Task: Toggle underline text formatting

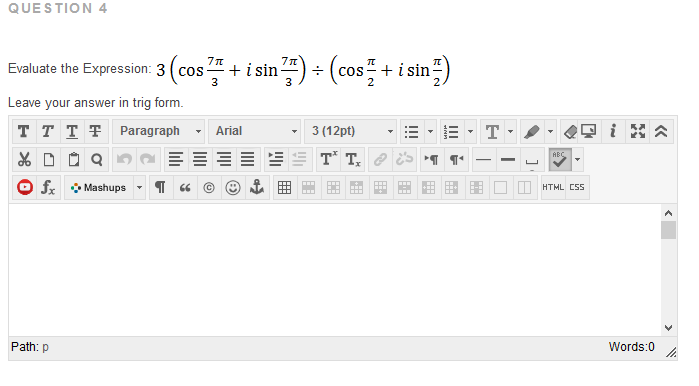Action: pyautogui.click(x=72, y=131)
